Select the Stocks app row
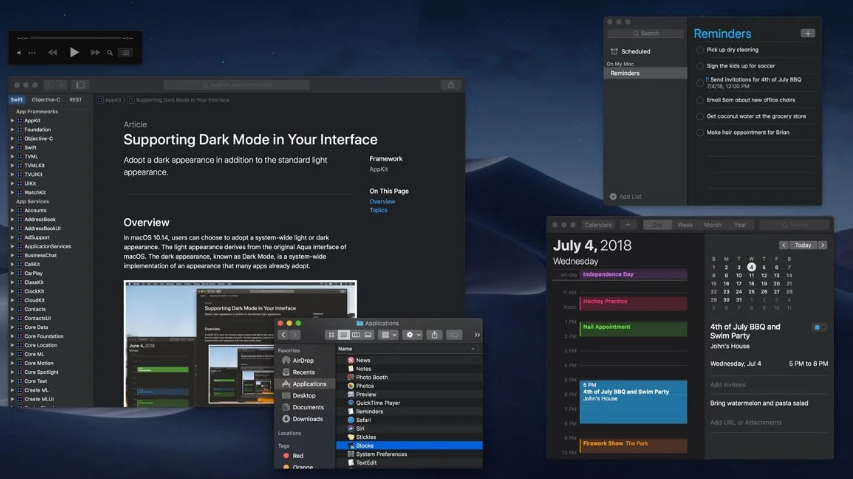Viewport: 853px width, 479px height. (409, 445)
